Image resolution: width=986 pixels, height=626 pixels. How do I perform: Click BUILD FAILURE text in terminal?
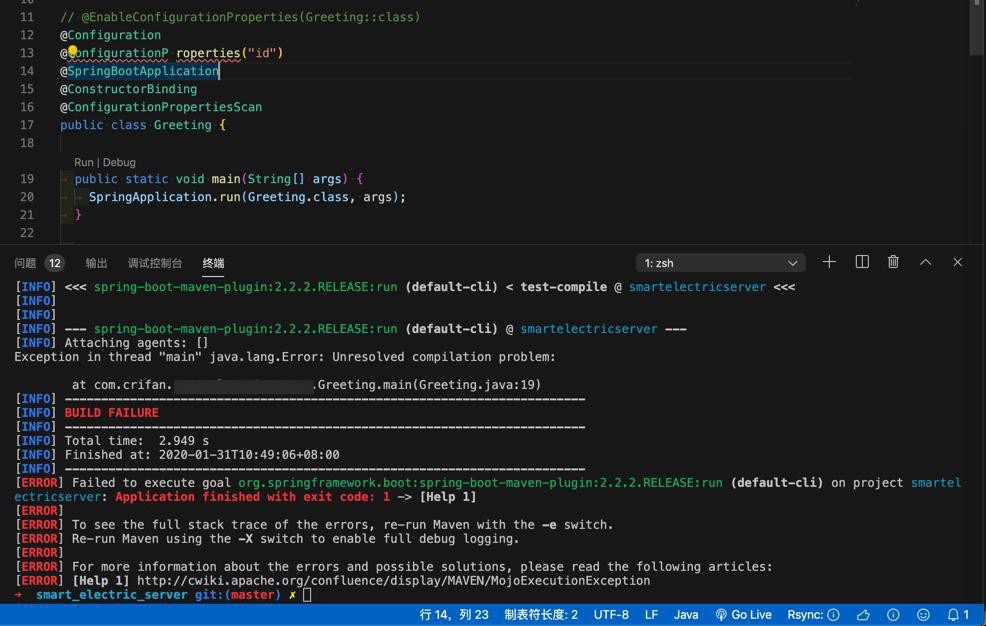click(x=111, y=413)
